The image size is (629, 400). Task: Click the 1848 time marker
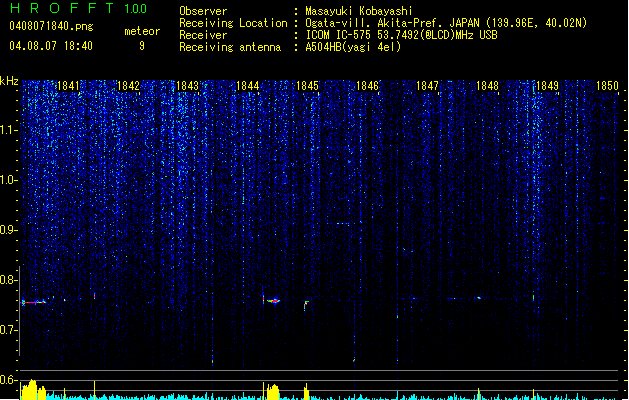487,86
